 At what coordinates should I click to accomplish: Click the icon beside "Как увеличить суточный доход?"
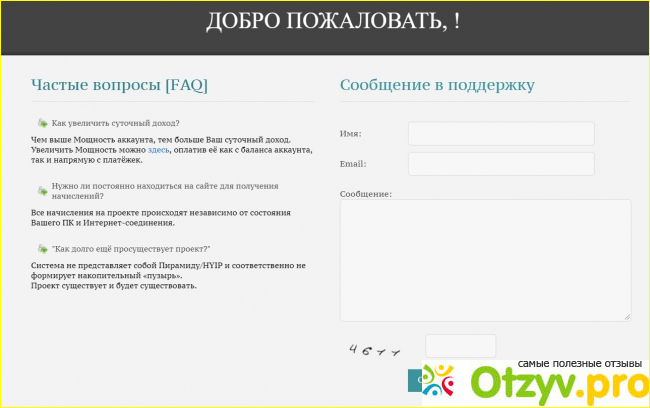pos(42,123)
